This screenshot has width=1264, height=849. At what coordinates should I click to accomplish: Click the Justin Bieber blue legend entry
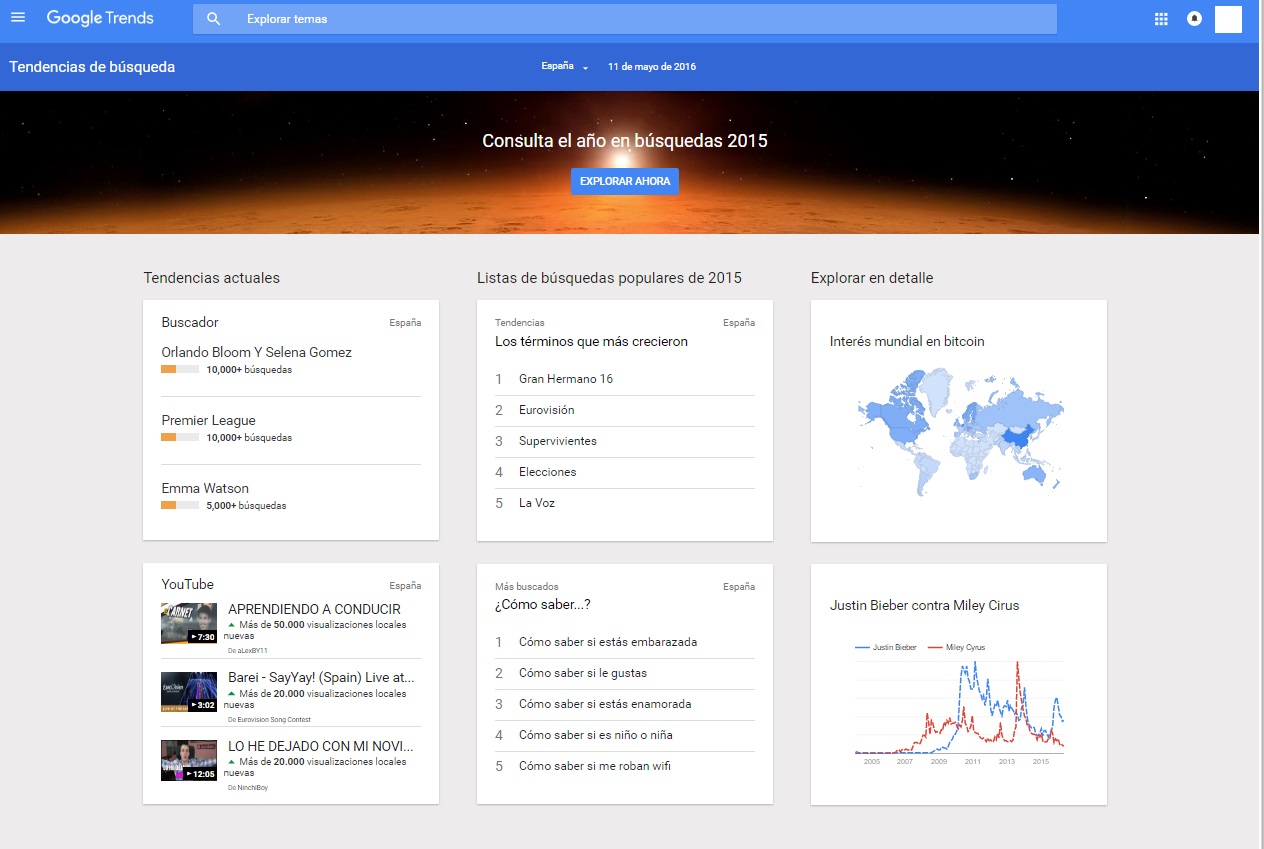(x=886, y=647)
